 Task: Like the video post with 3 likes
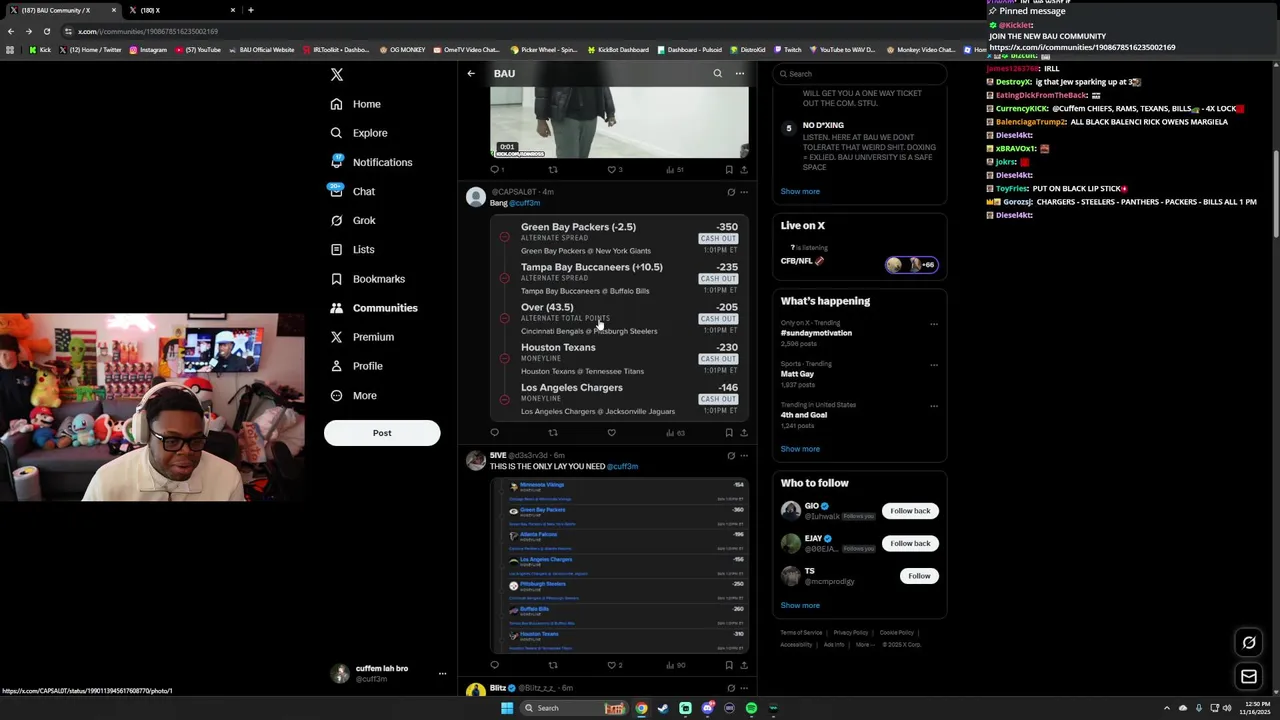coord(613,170)
